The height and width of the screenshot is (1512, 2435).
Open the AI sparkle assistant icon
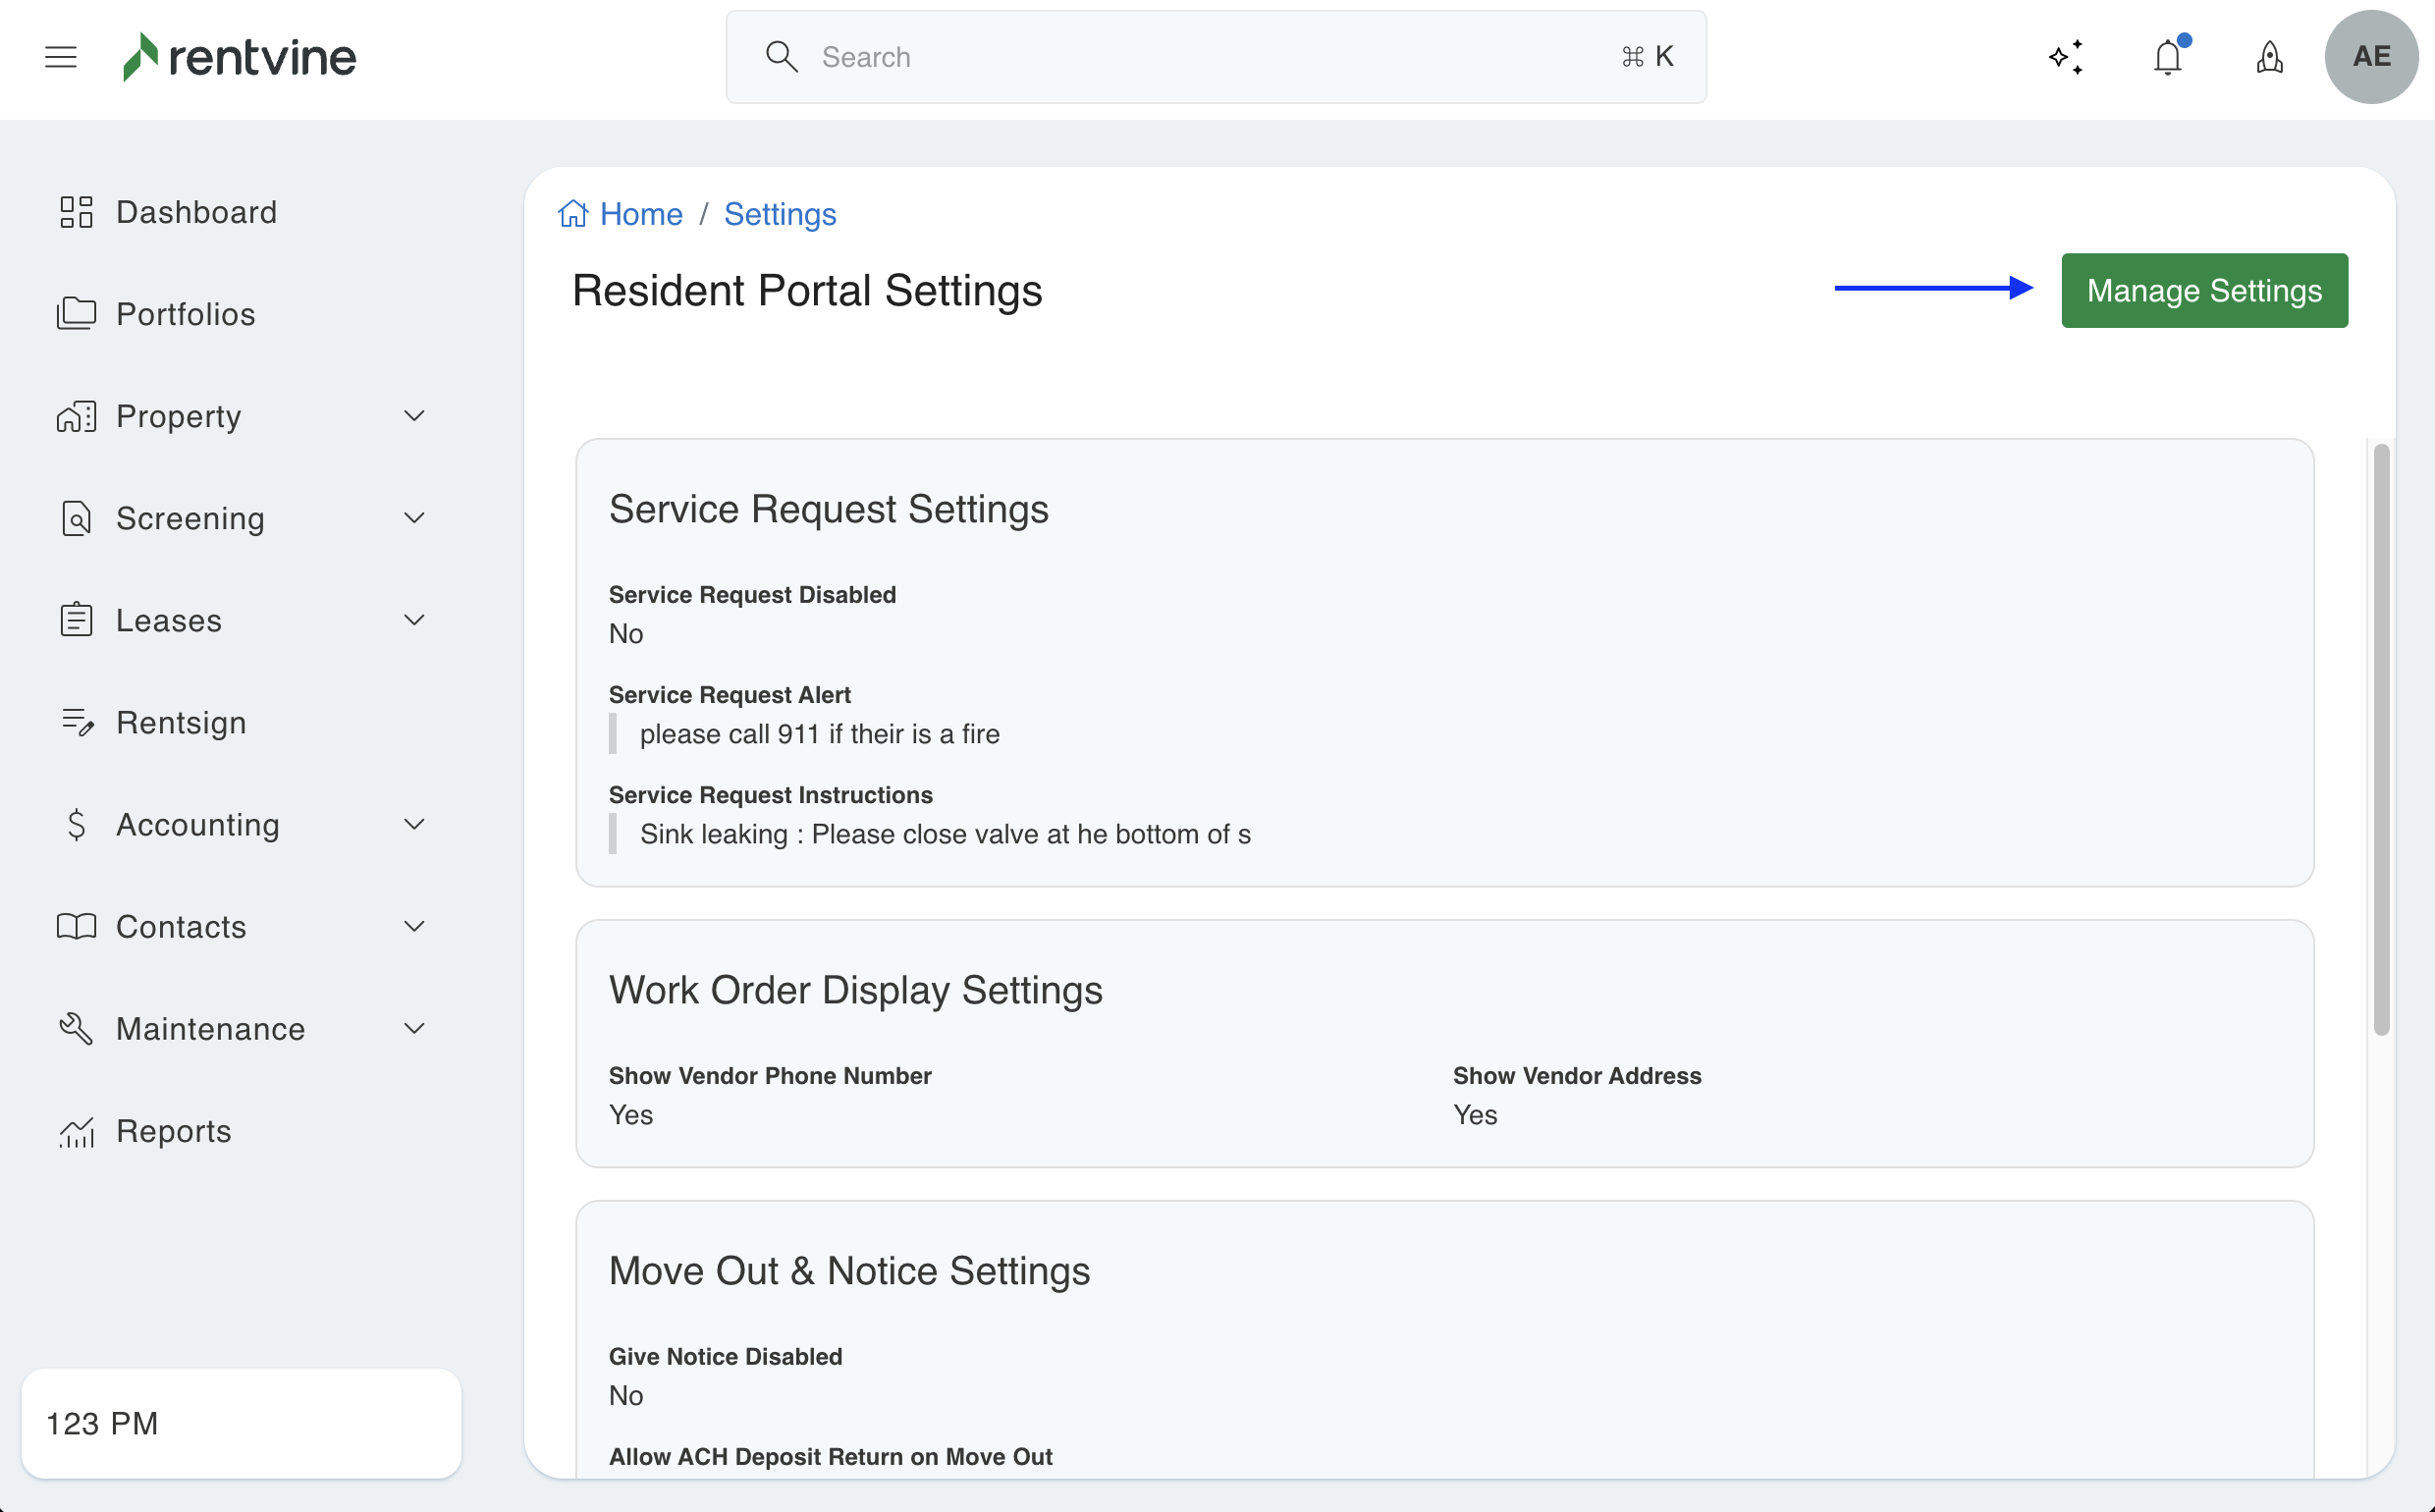2066,57
